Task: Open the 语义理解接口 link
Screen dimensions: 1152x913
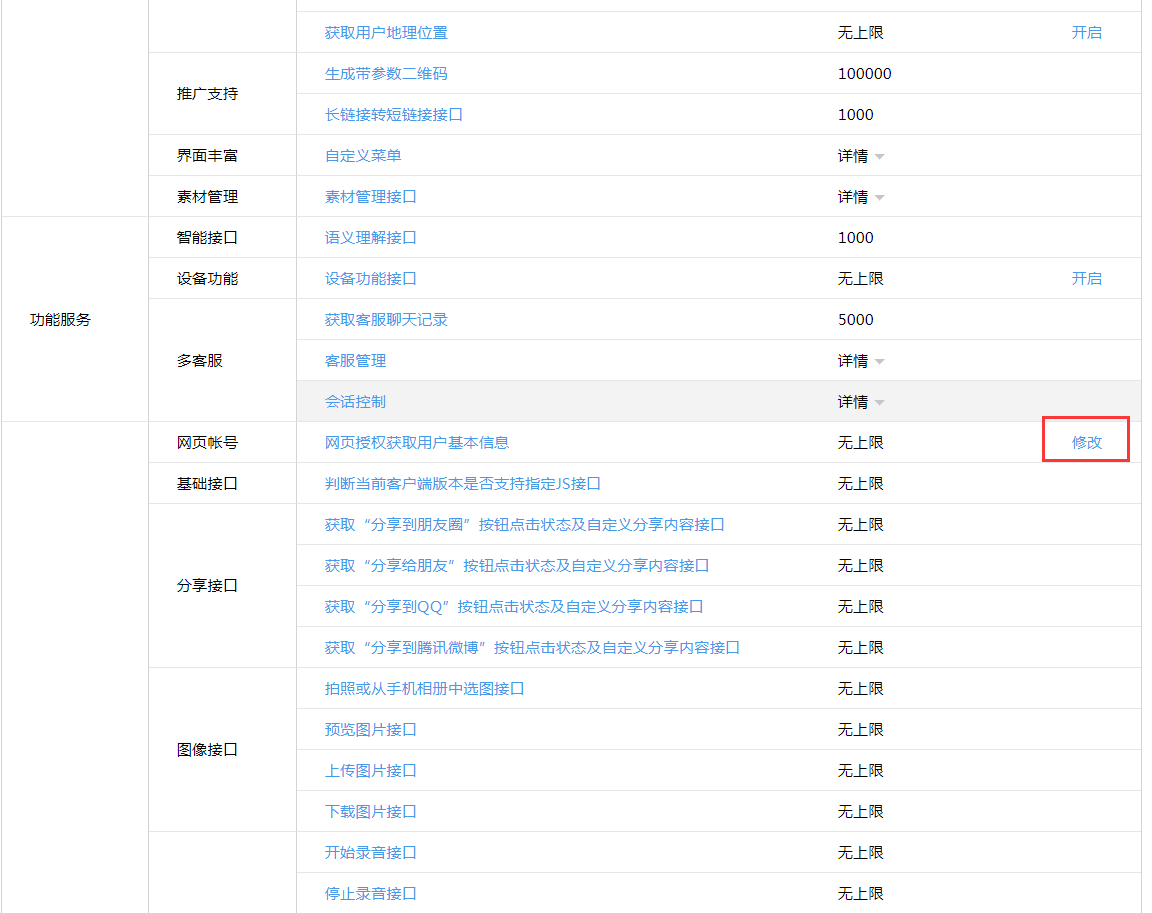Action: [370, 238]
